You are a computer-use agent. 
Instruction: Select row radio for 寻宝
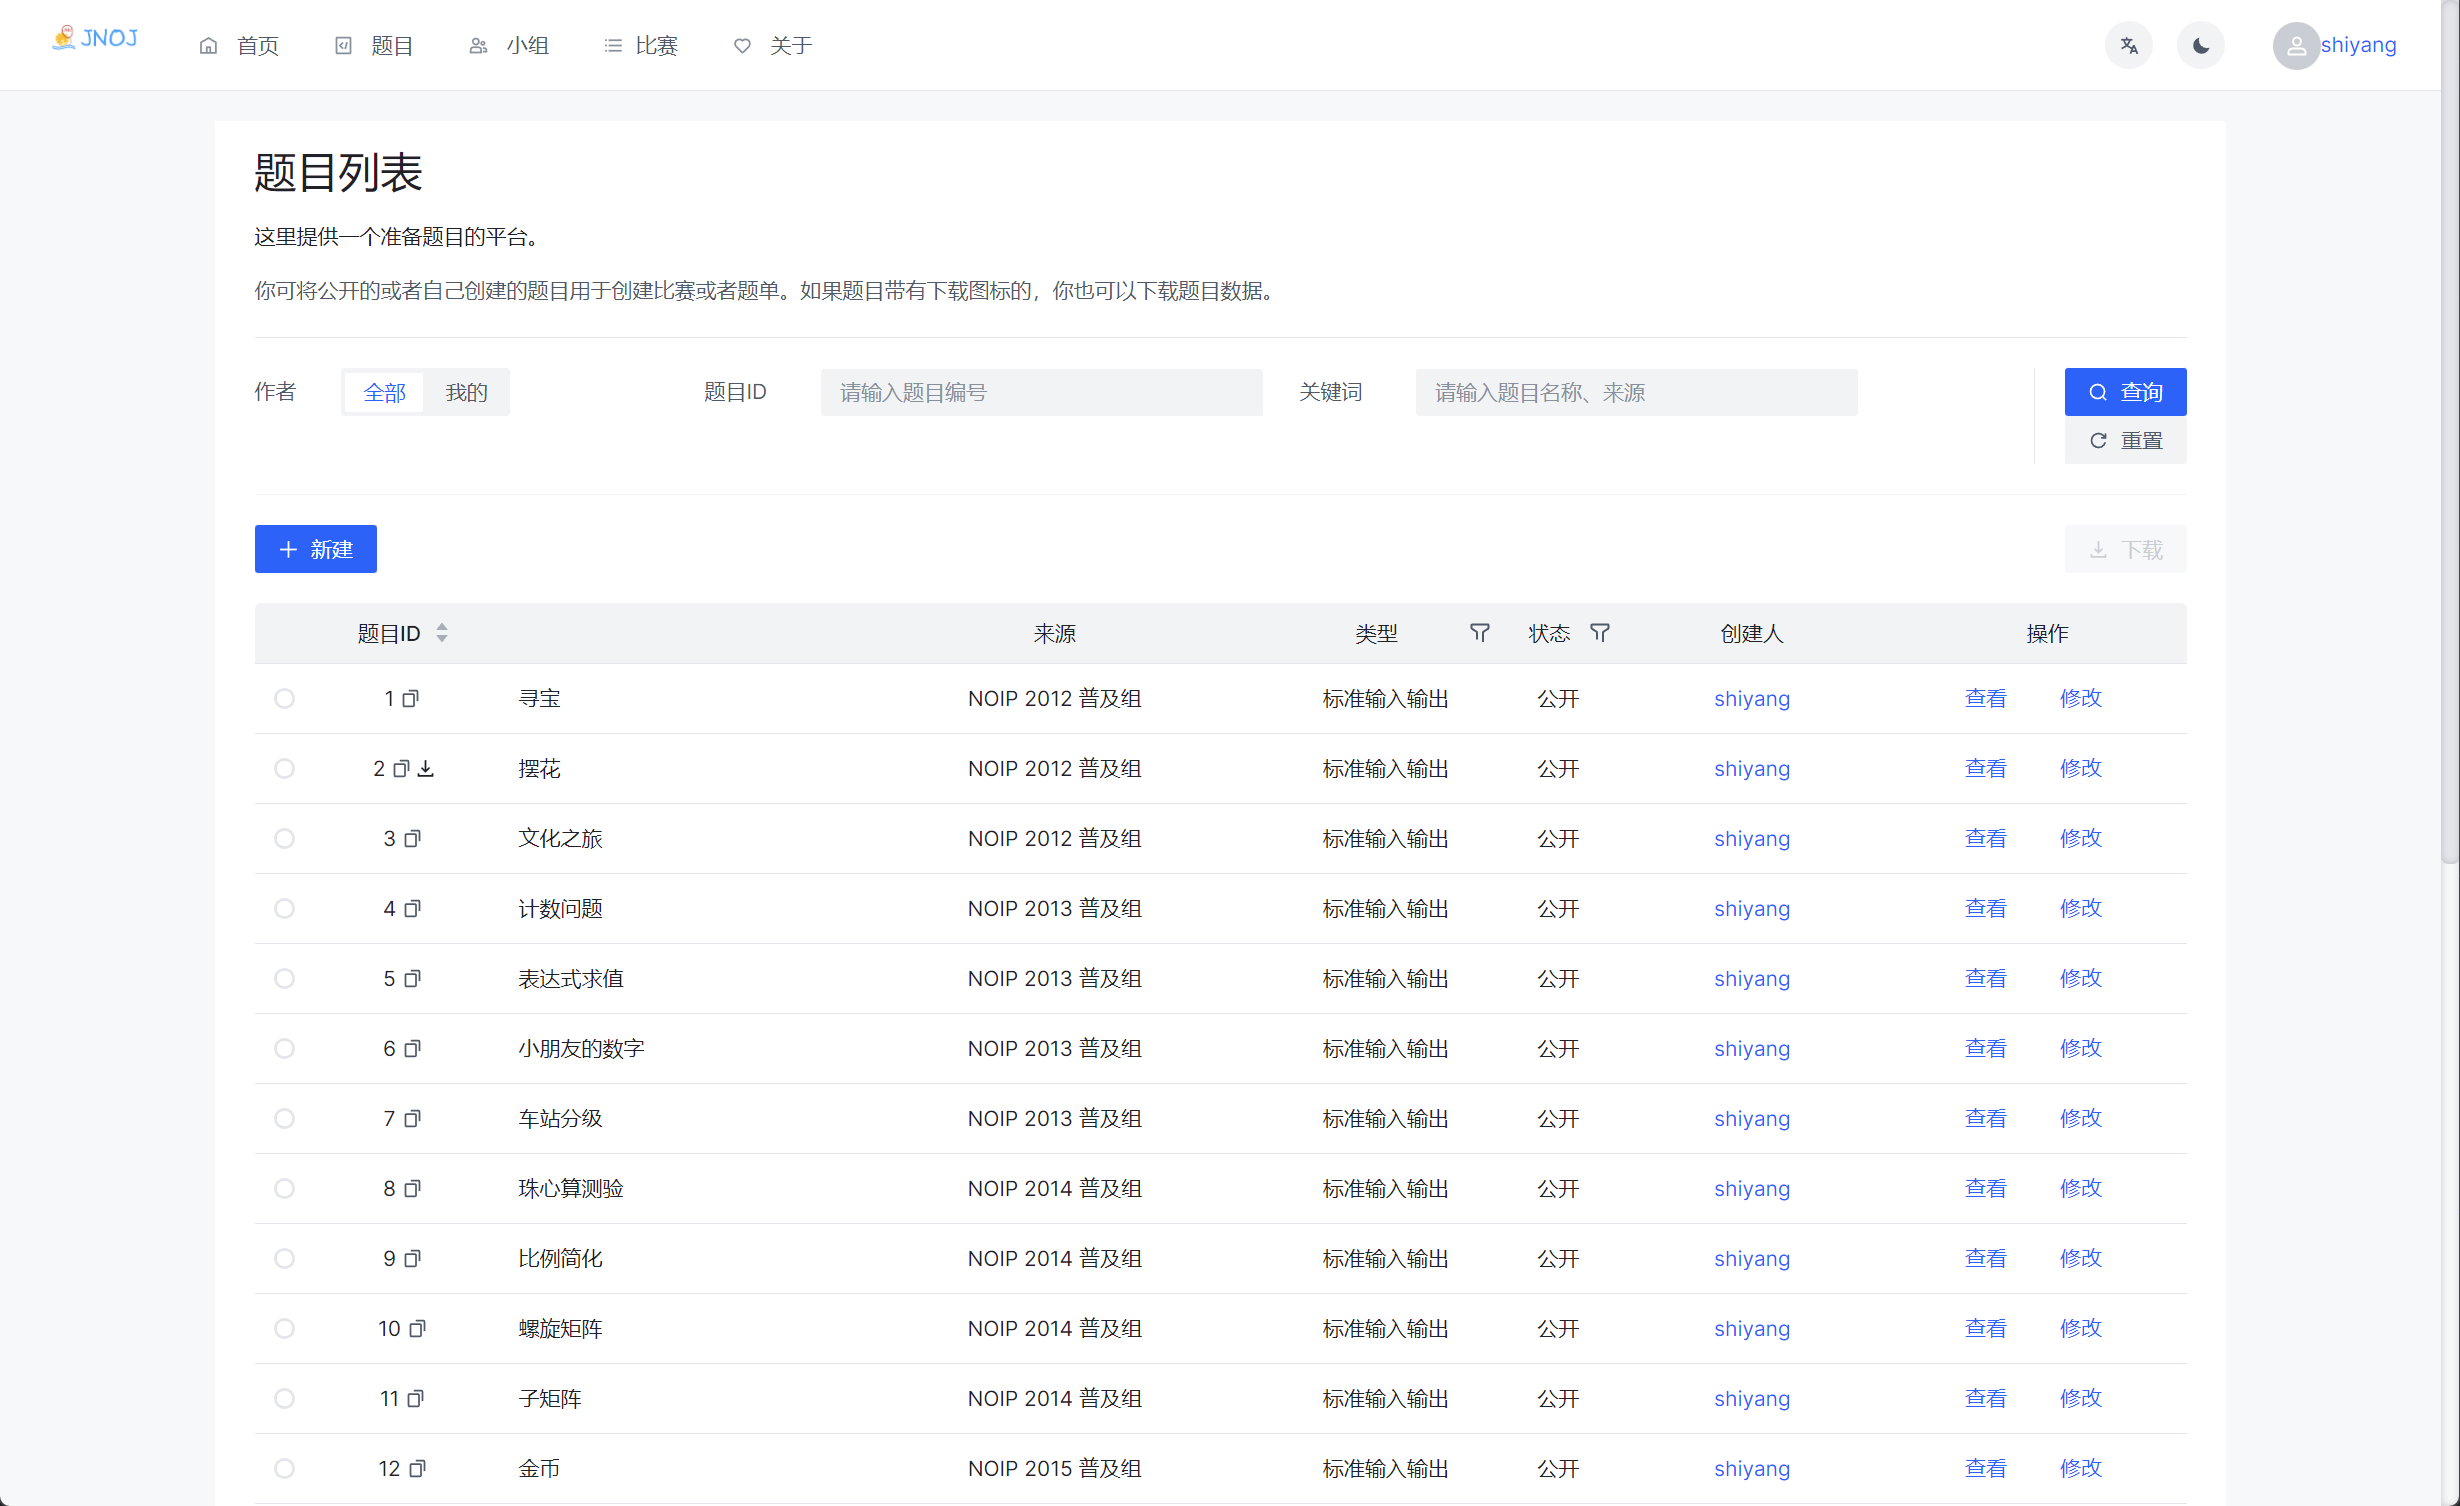pyautogui.click(x=285, y=698)
